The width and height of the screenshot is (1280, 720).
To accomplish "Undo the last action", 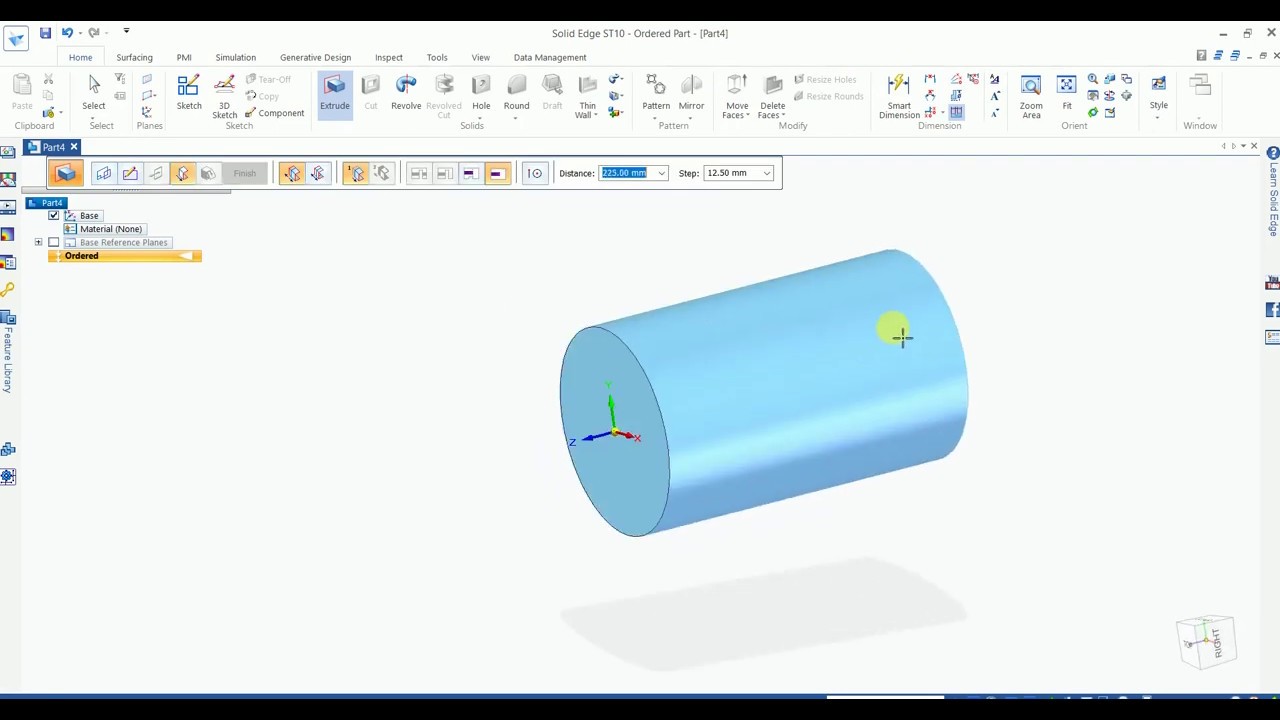I will [67, 33].
